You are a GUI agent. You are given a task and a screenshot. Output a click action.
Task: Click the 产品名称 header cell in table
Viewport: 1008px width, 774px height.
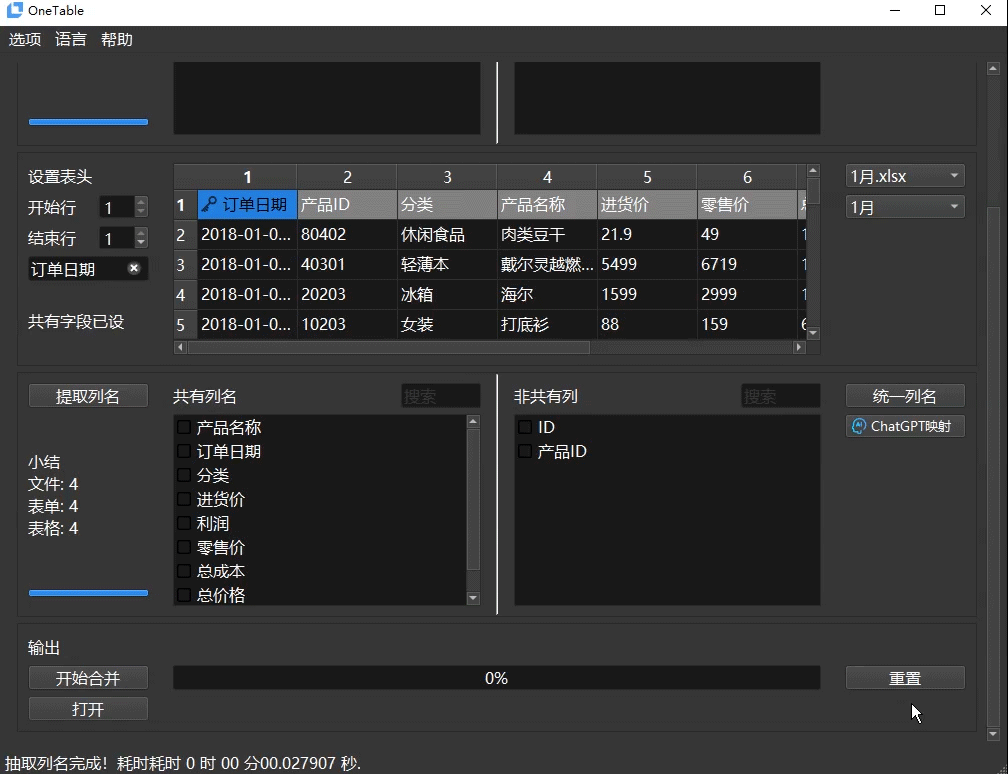(547, 204)
